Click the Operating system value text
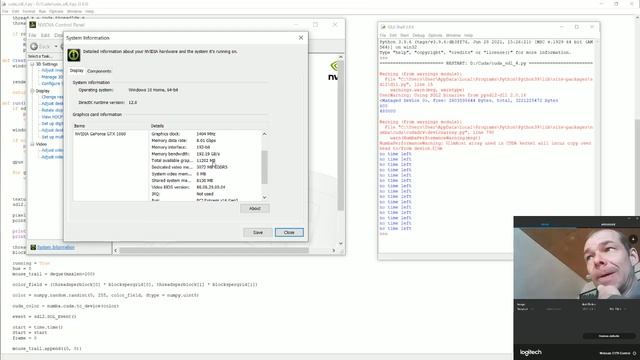Image resolution: width=640 pixels, height=360 pixels. [153, 90]
